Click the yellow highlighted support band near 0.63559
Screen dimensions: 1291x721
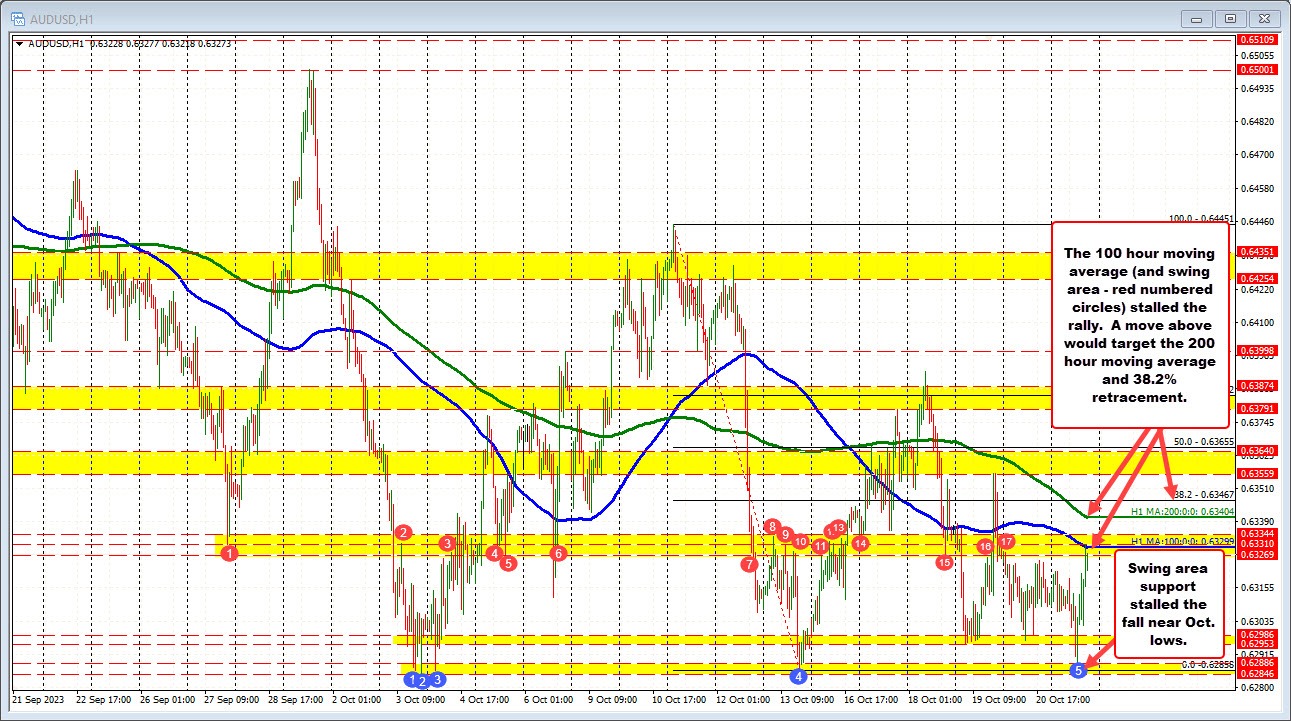pos(600,465)
